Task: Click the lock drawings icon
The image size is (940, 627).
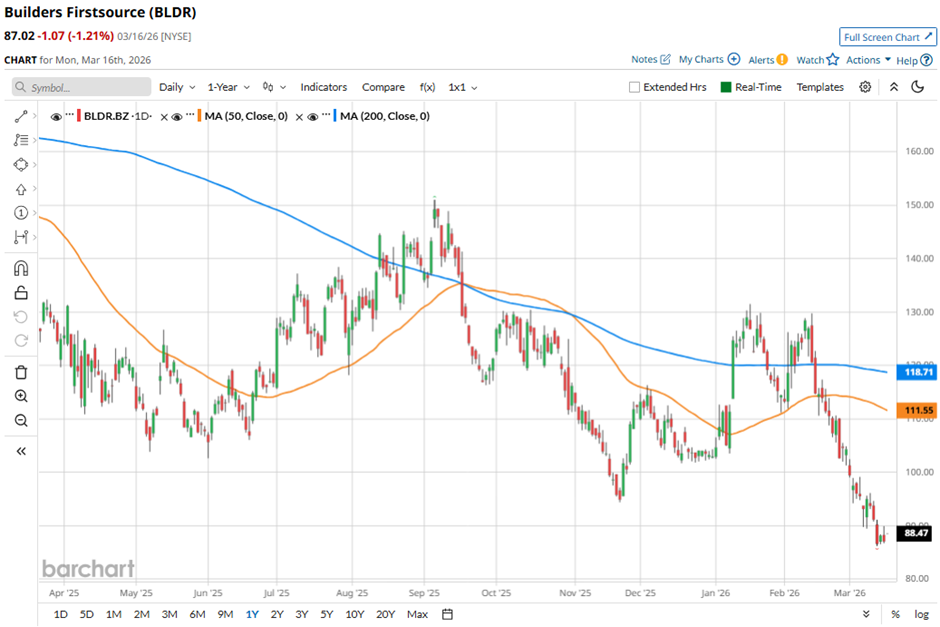Action: pyautogui.click(x=20, y=293)
